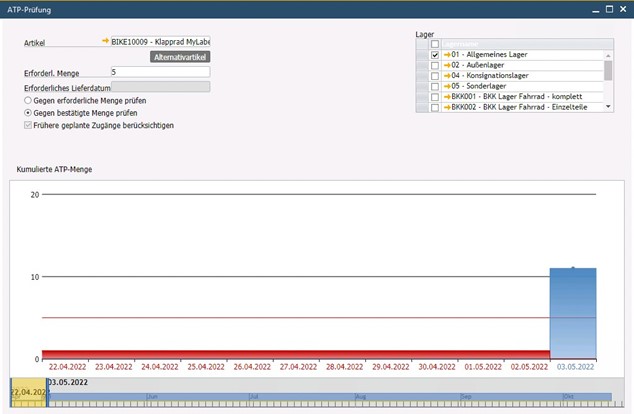Toggle Frühere geplante Zugänge berücksichtigen checkbox

click(x=27, y=126)
